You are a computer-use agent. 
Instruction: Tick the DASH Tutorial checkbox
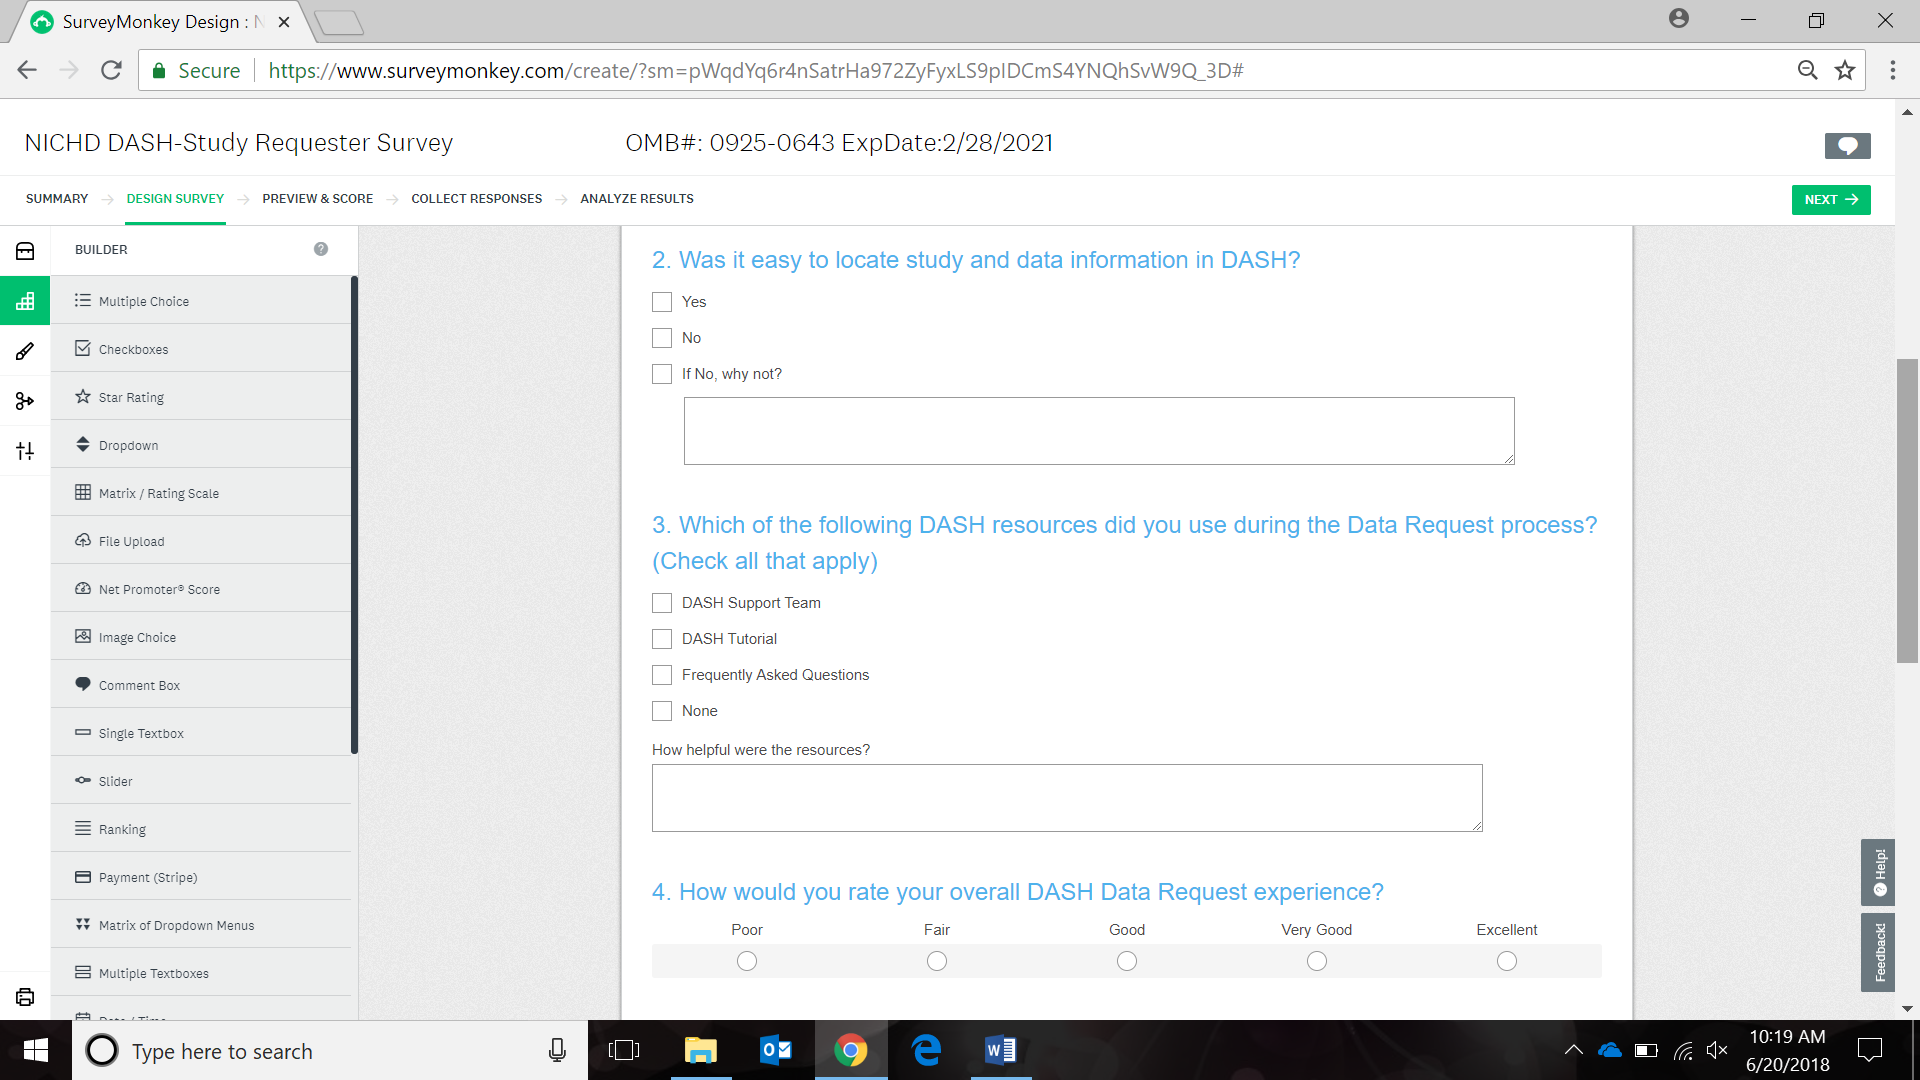(x=662, y=639)
